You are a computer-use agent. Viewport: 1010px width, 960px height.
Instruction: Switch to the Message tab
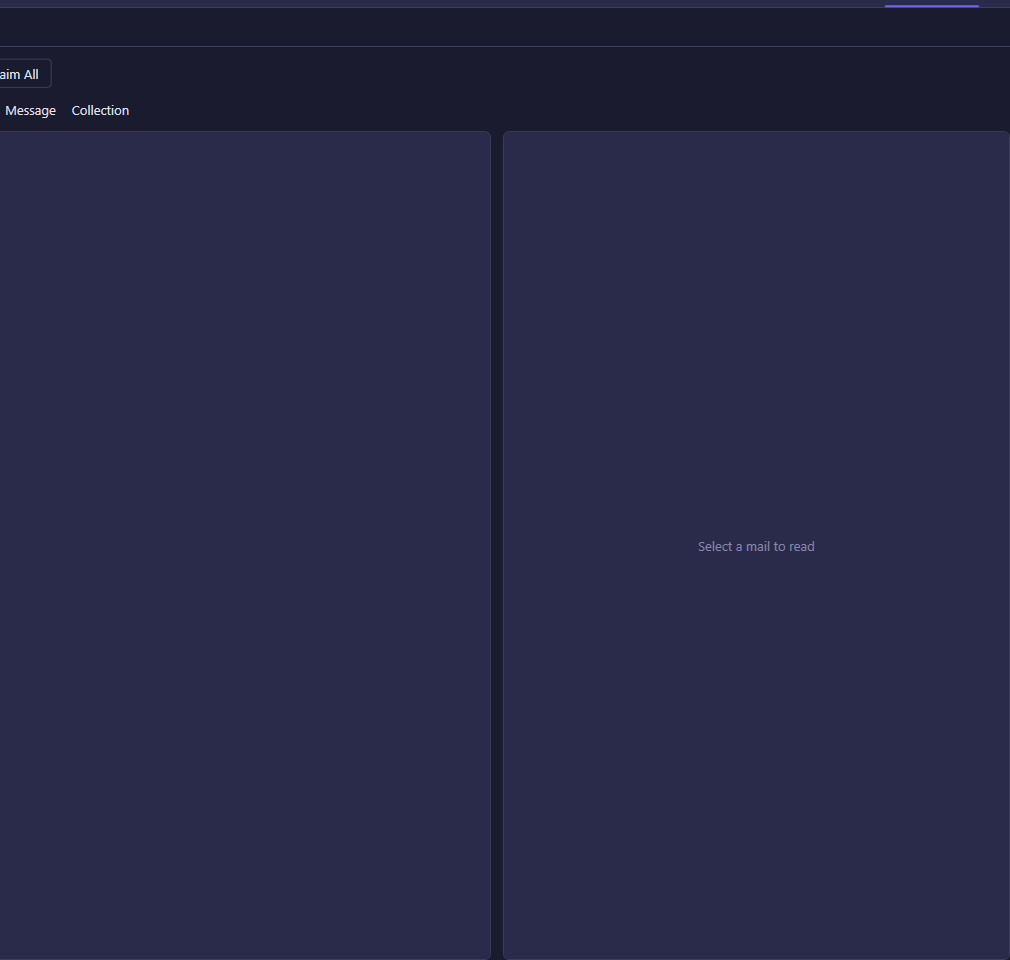tap(30, 111)
